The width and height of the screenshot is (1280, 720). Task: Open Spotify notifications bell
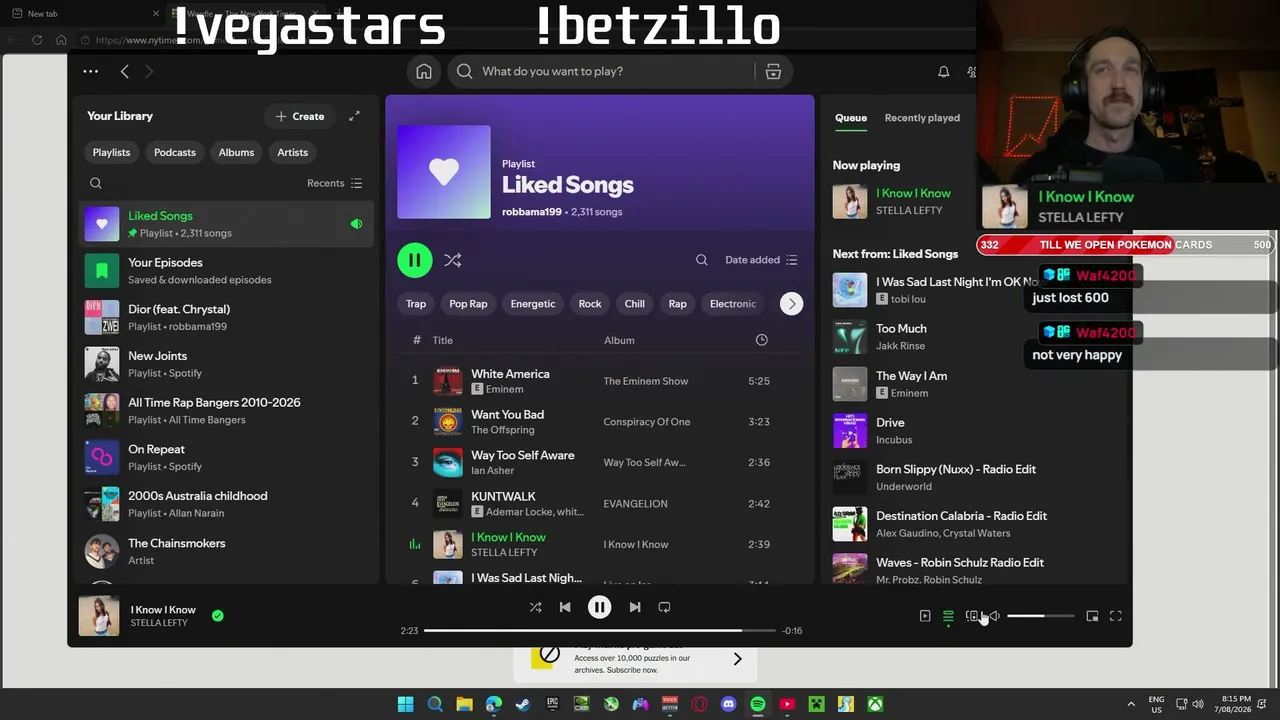[x=943, y=71]
